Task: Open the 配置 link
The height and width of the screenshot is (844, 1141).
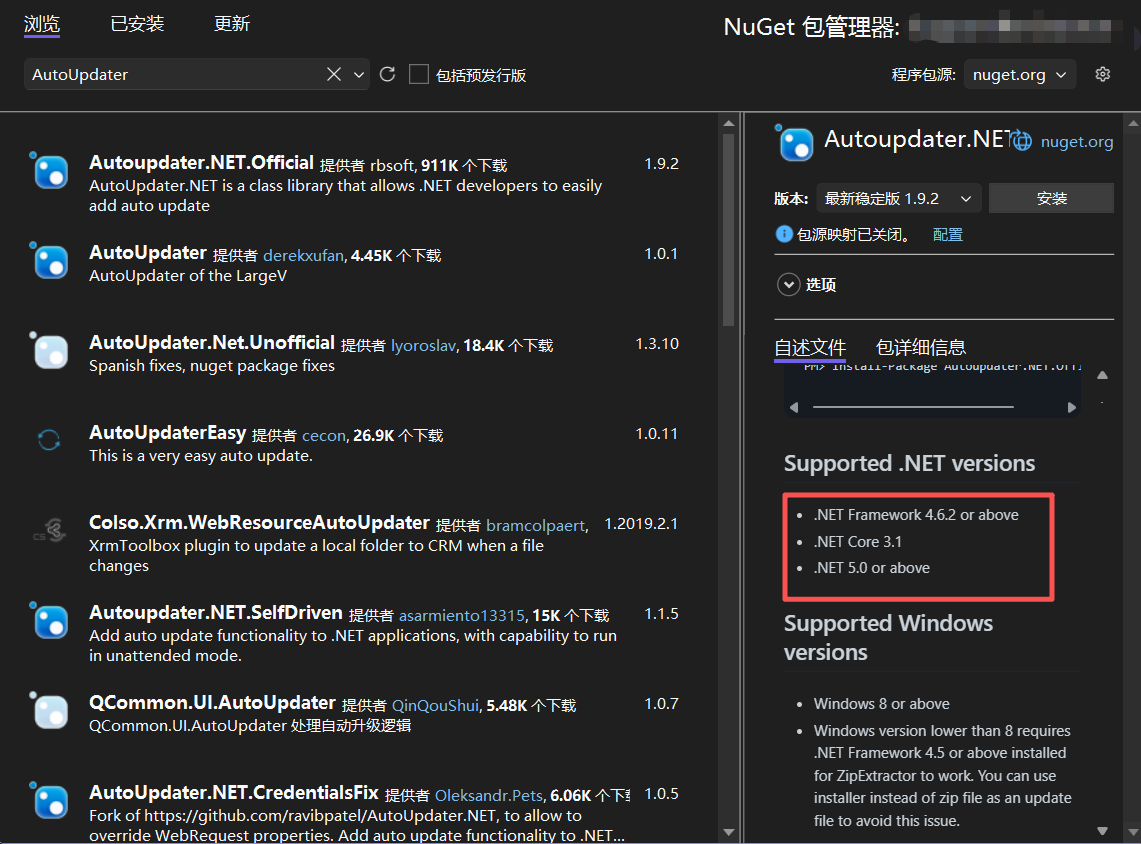Action: pyautogui.click(x=947, y=234)
